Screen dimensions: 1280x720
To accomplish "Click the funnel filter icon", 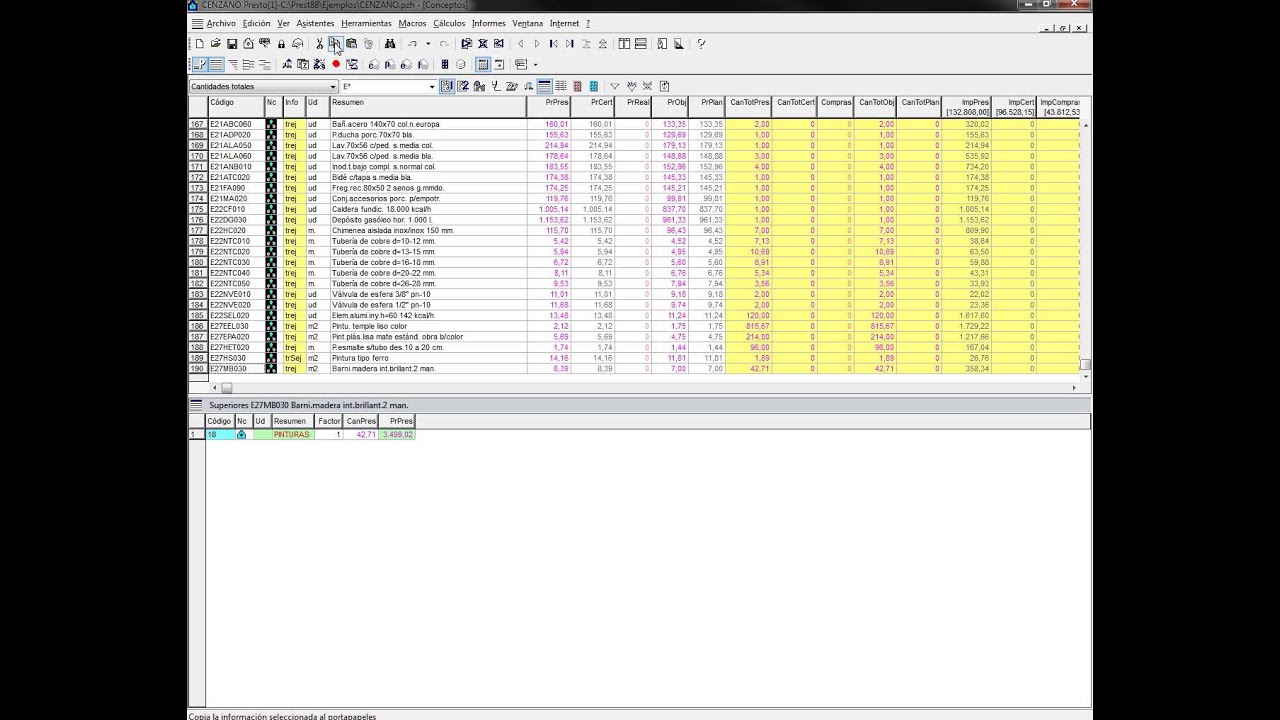I will [x=615, y=87].
